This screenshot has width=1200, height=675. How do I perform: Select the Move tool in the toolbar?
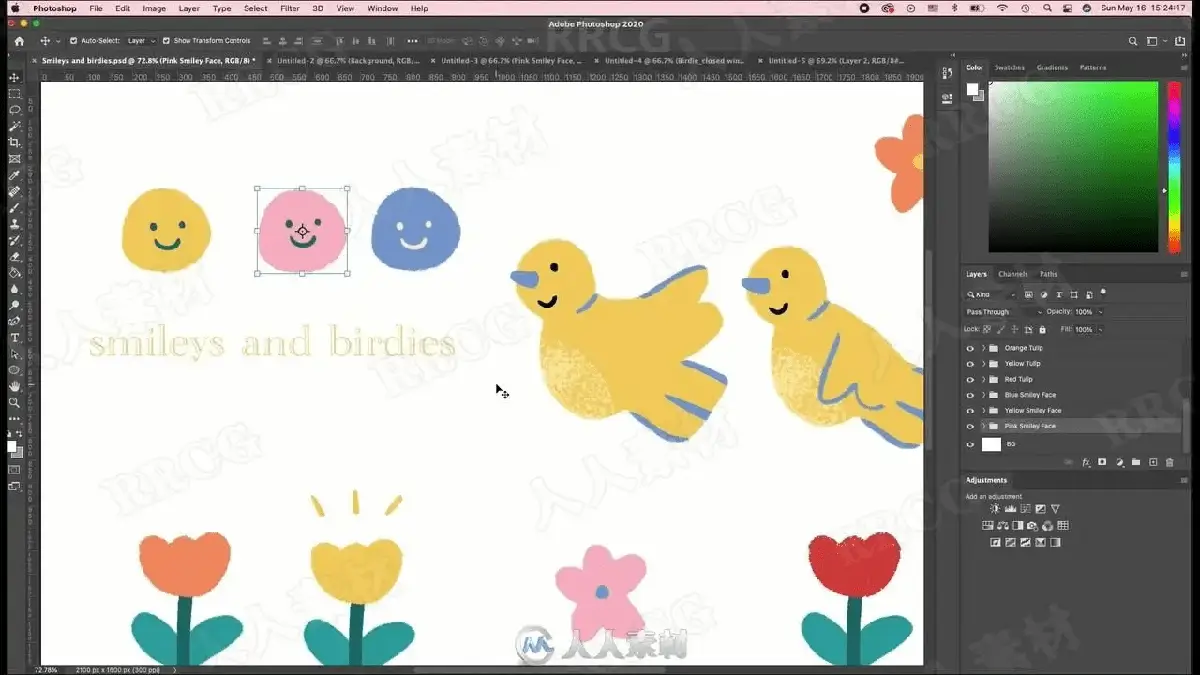[x=14, y=77]
